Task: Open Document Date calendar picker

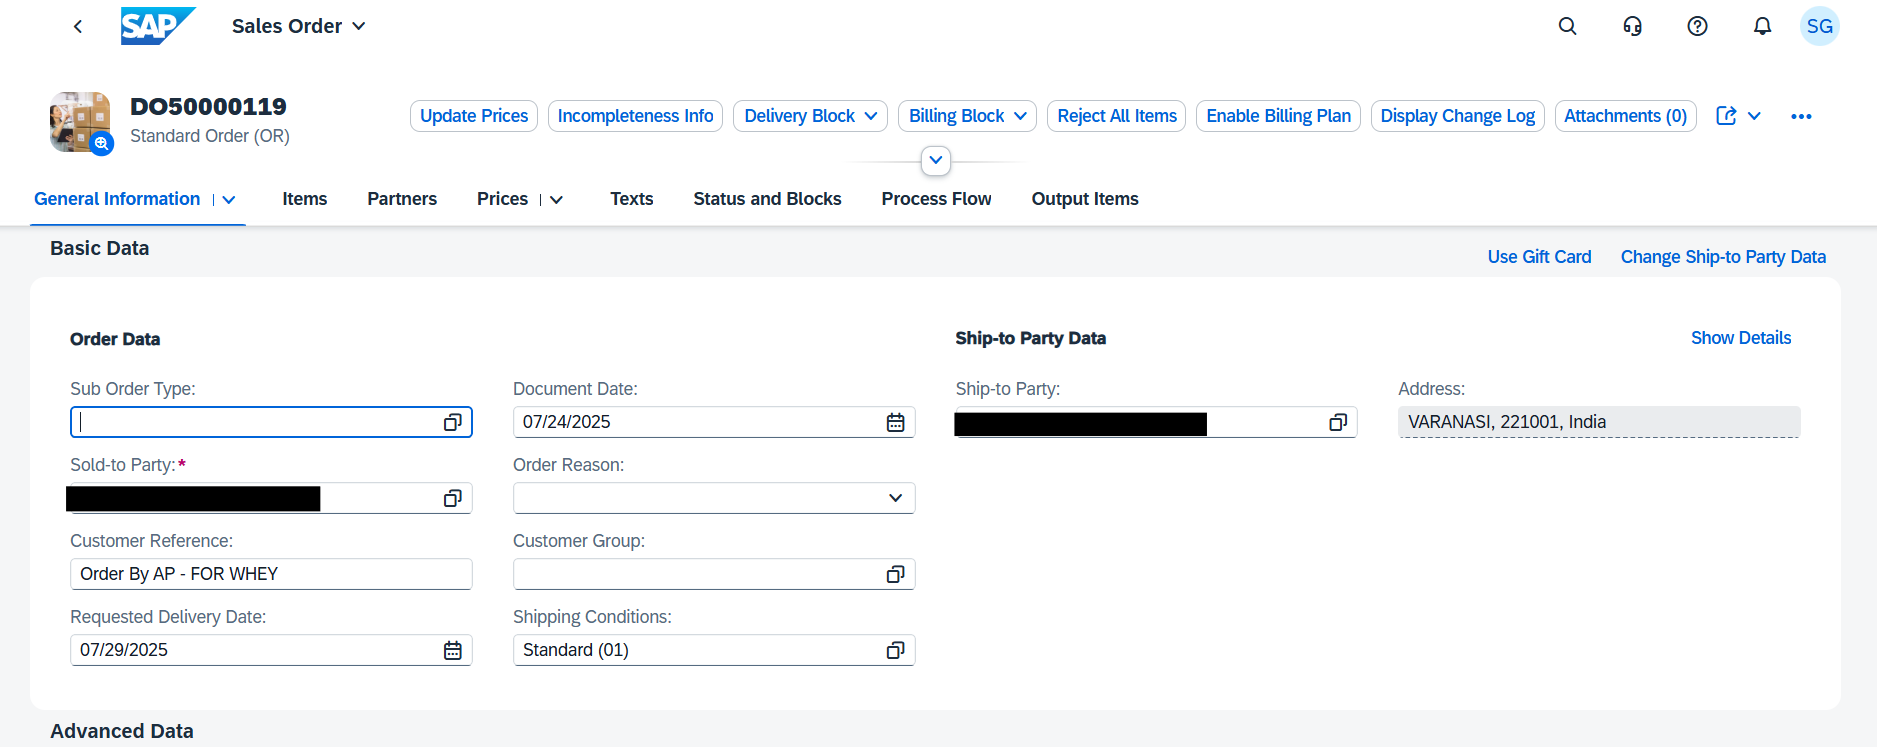Action: click(895, 423)
